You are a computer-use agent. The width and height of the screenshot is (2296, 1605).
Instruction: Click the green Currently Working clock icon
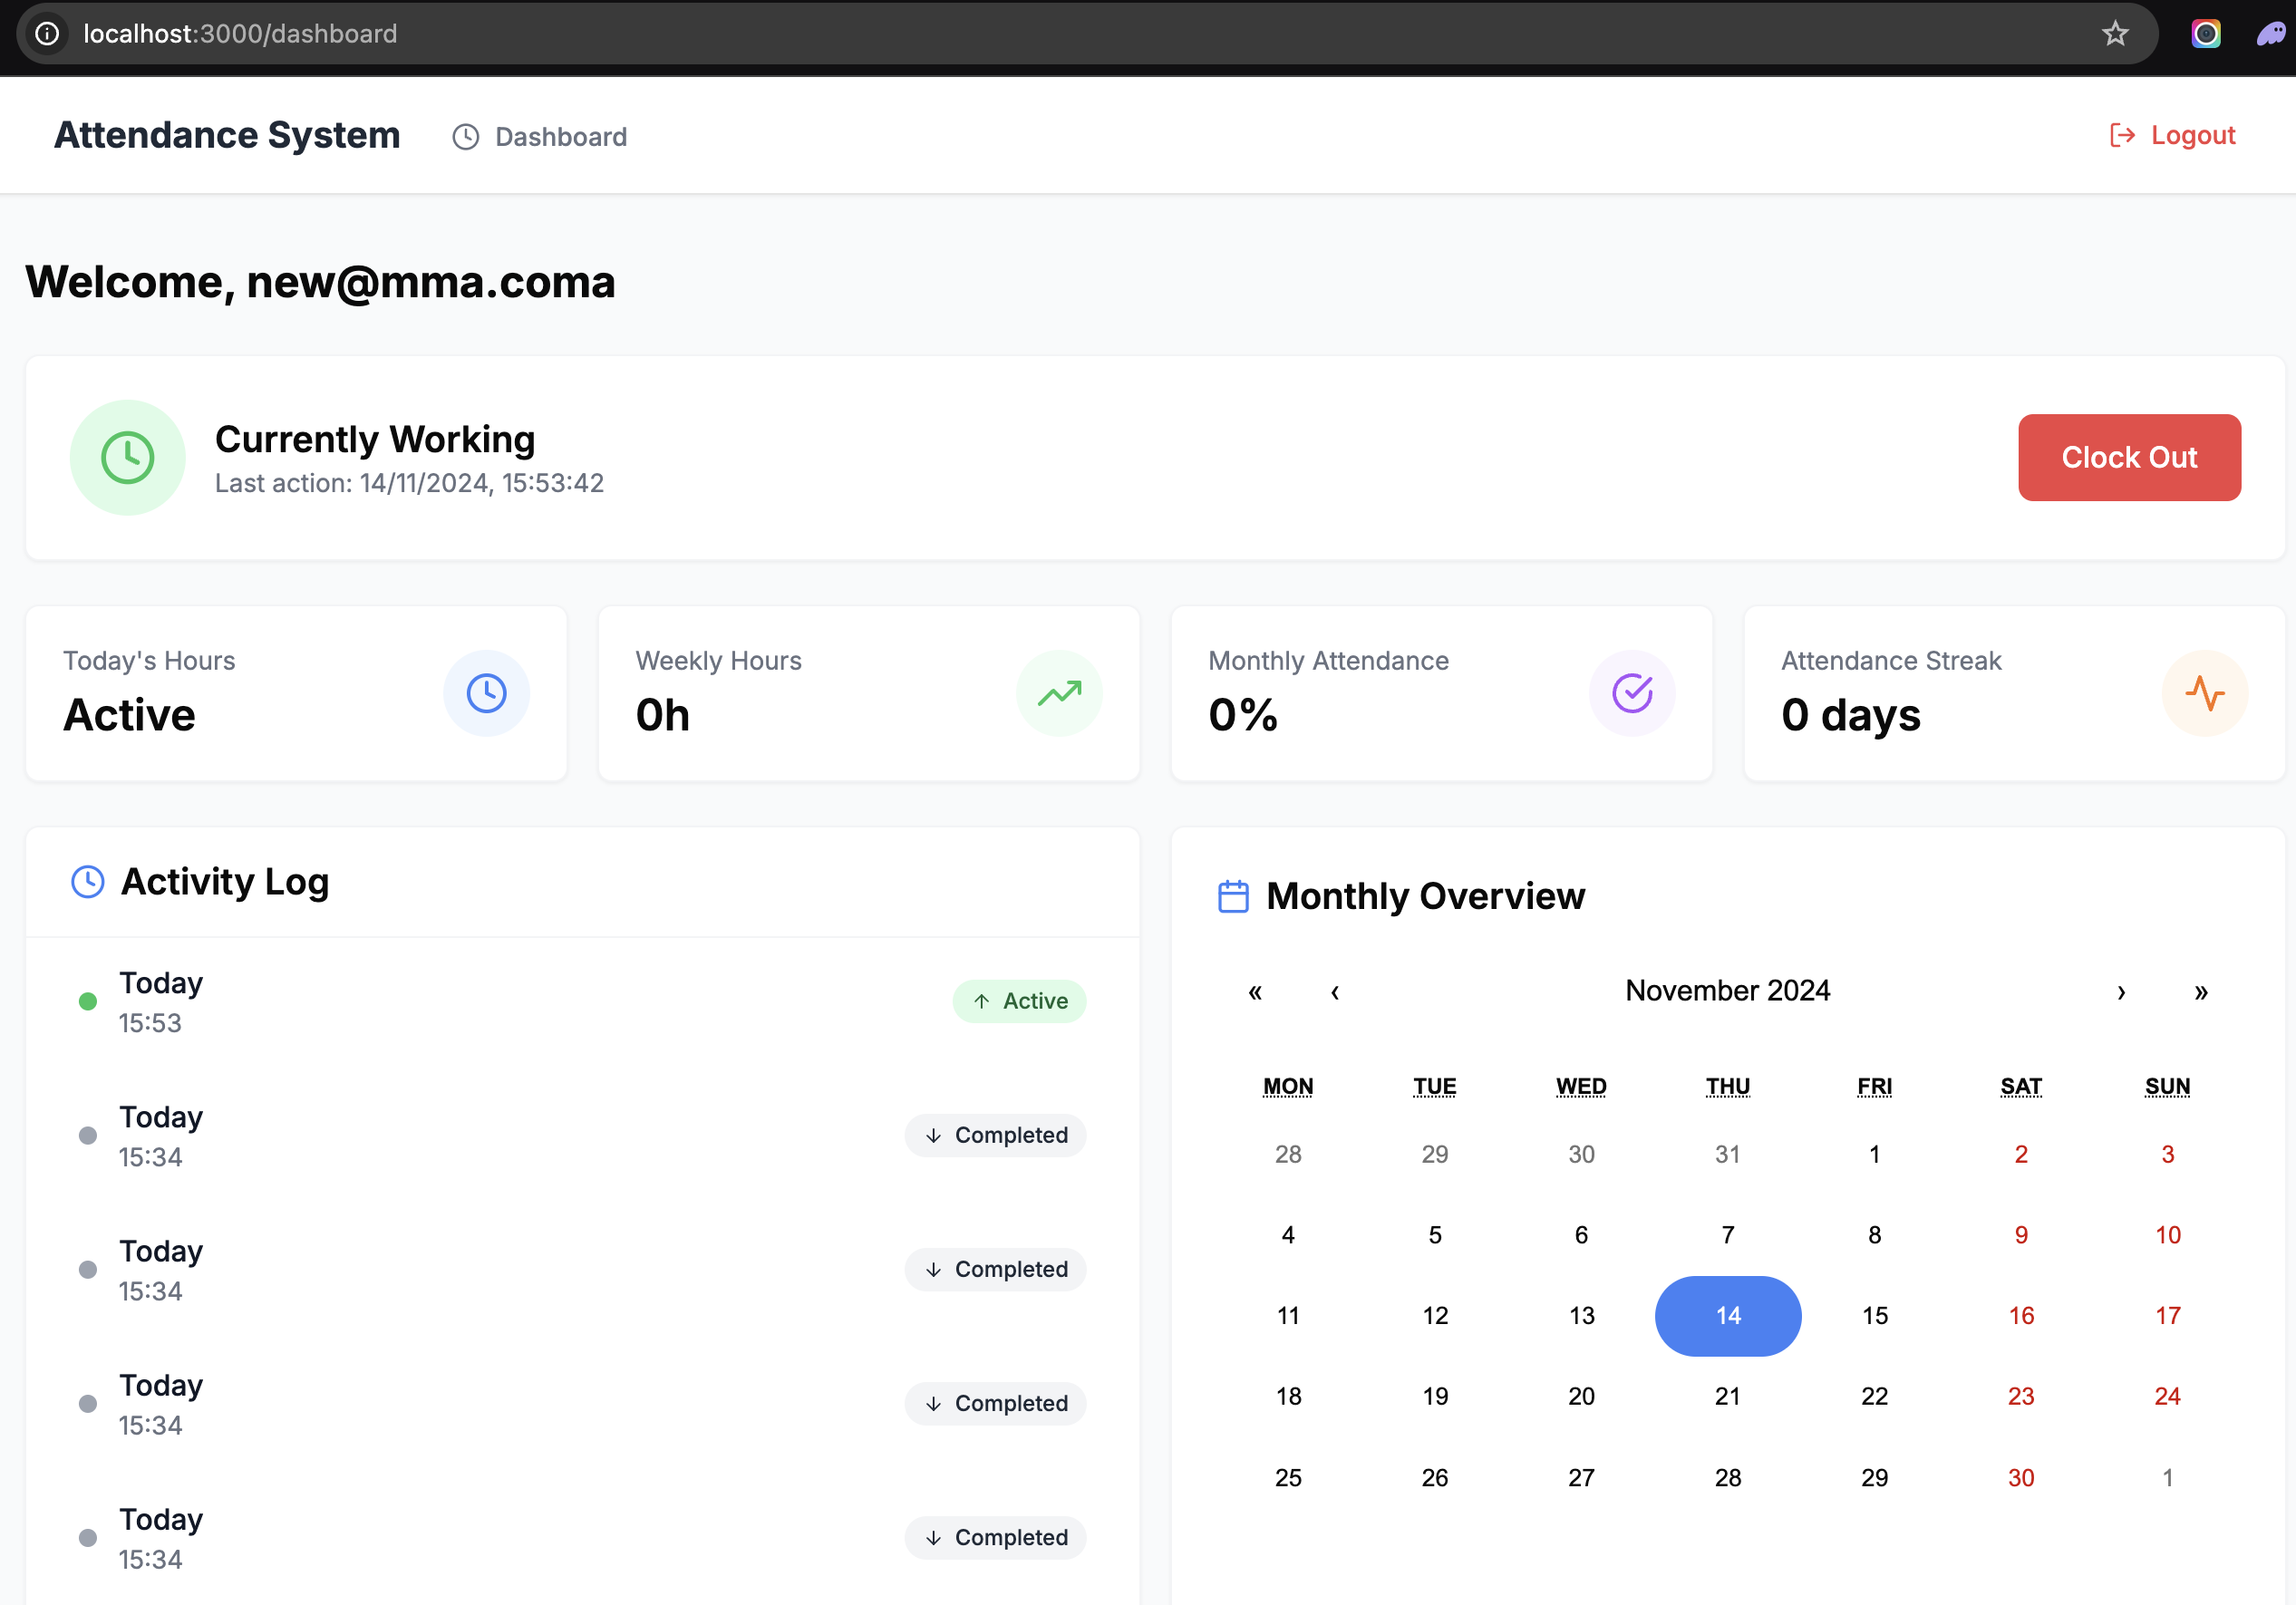click(x=127, y=458)
